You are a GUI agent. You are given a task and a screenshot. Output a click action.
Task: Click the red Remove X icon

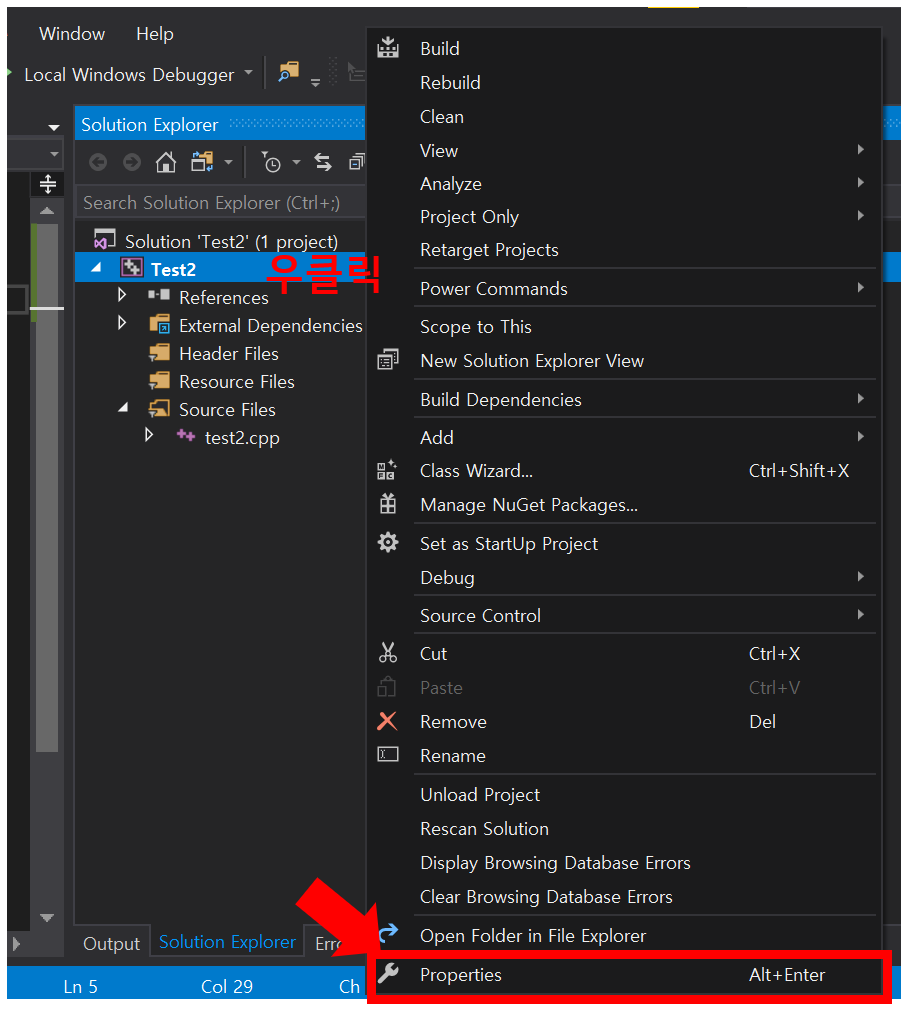pos(387,721)
